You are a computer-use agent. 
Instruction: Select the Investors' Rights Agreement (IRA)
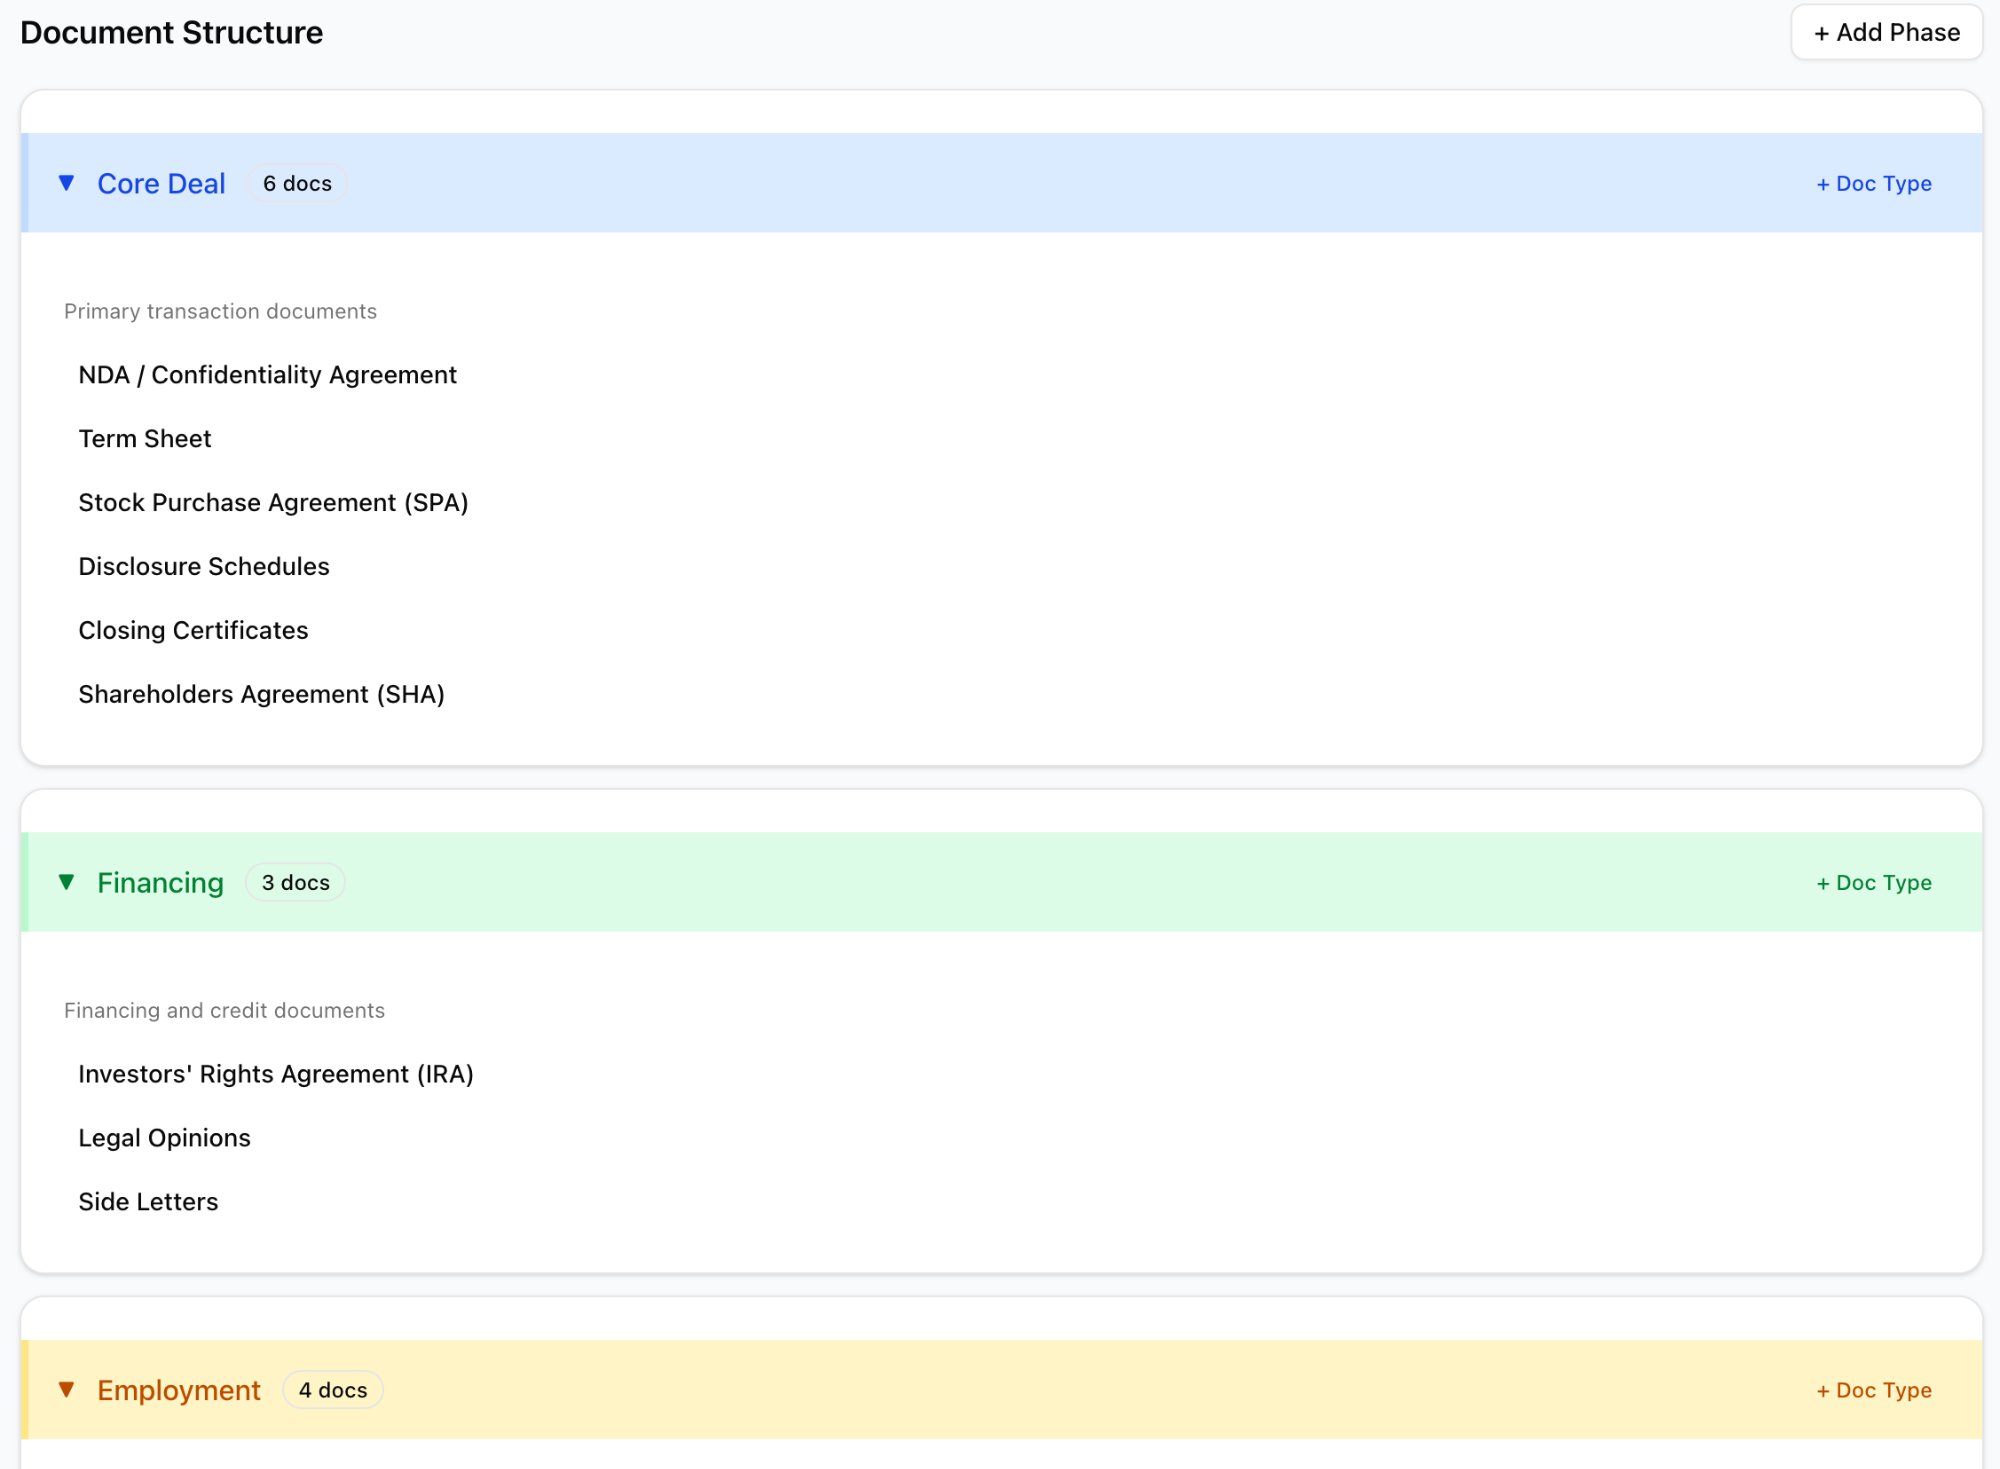coord(277,1073)
